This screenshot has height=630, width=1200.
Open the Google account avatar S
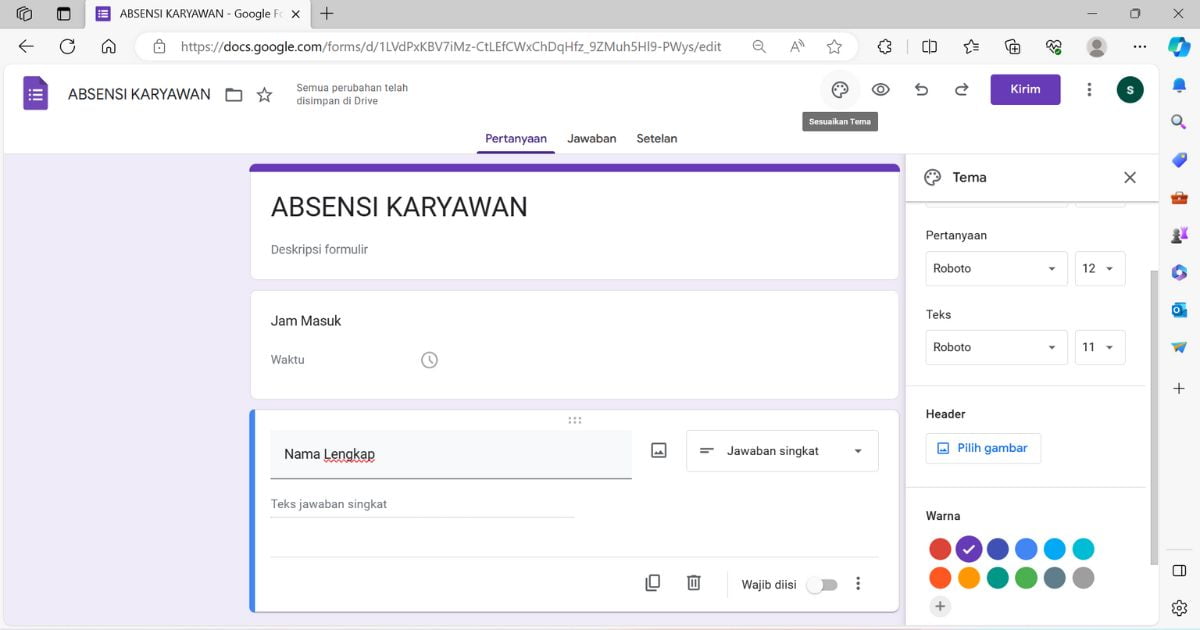click(1130, 89)
